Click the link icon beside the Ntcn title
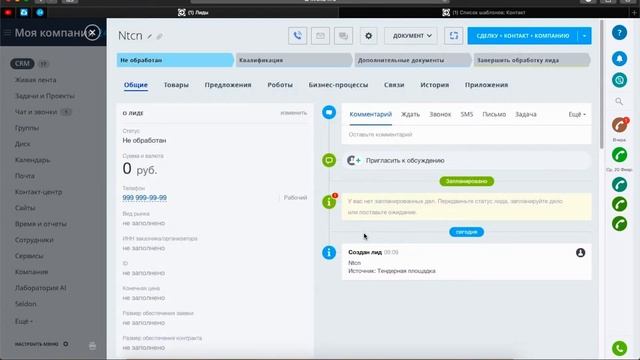Image resolution: width=640 pixels, height=360 pixels. pos(160,37)
